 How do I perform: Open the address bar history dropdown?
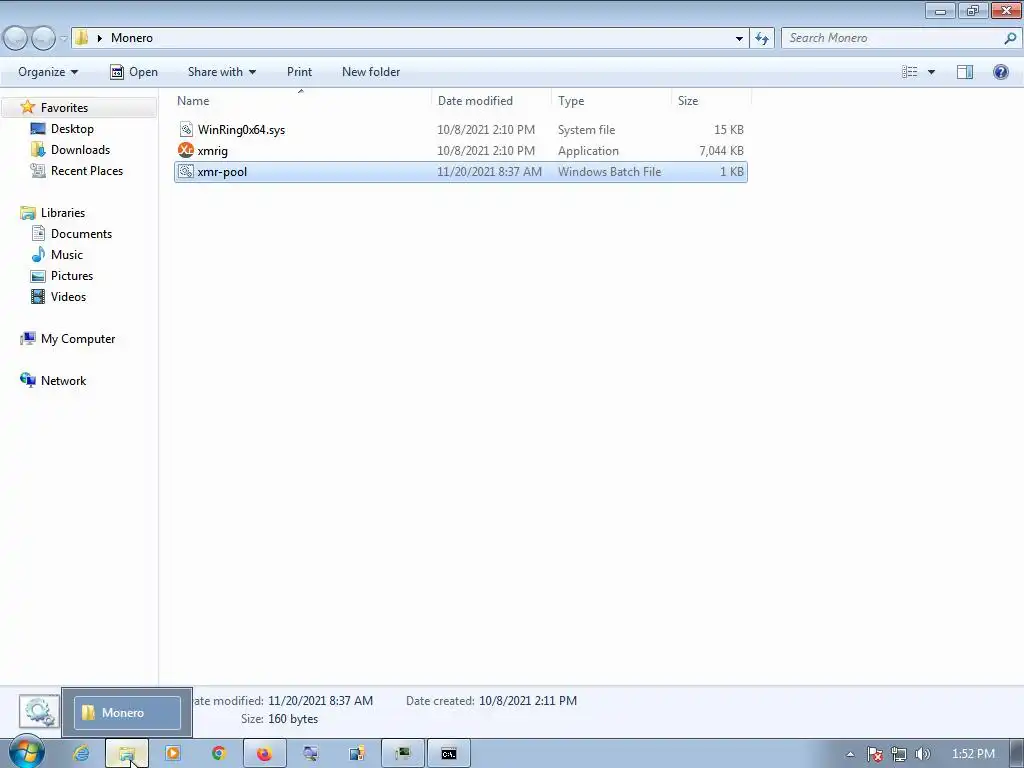(x=739, y=39)
